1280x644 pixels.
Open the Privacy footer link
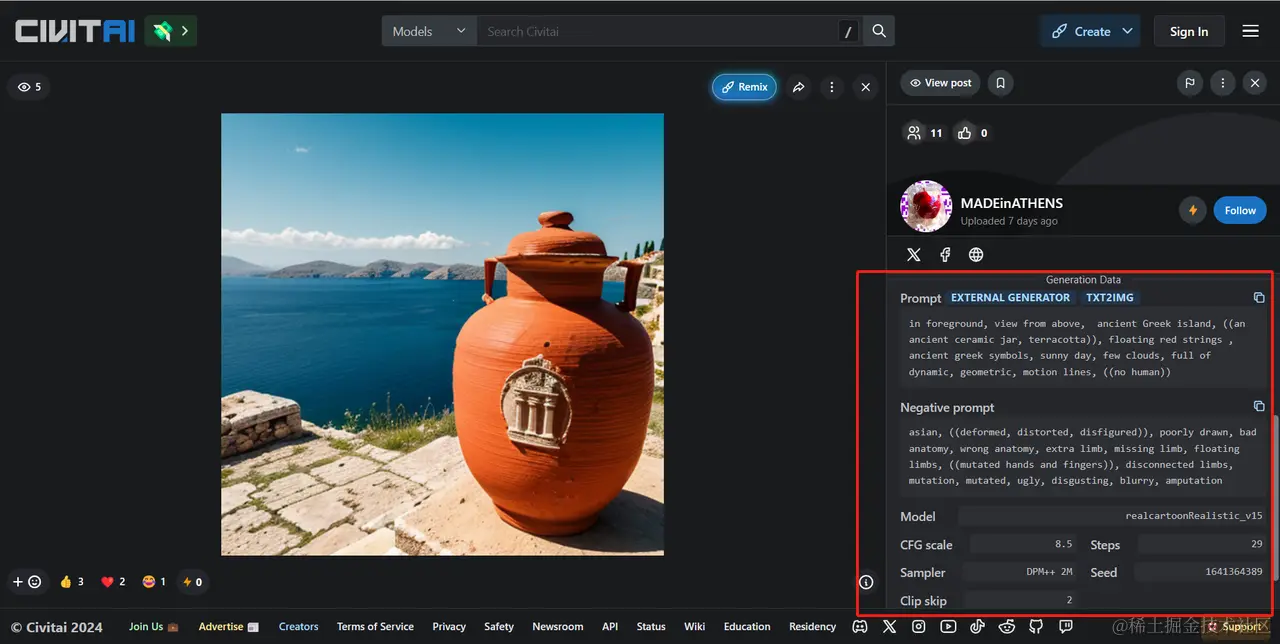click(x=449, y=627)
